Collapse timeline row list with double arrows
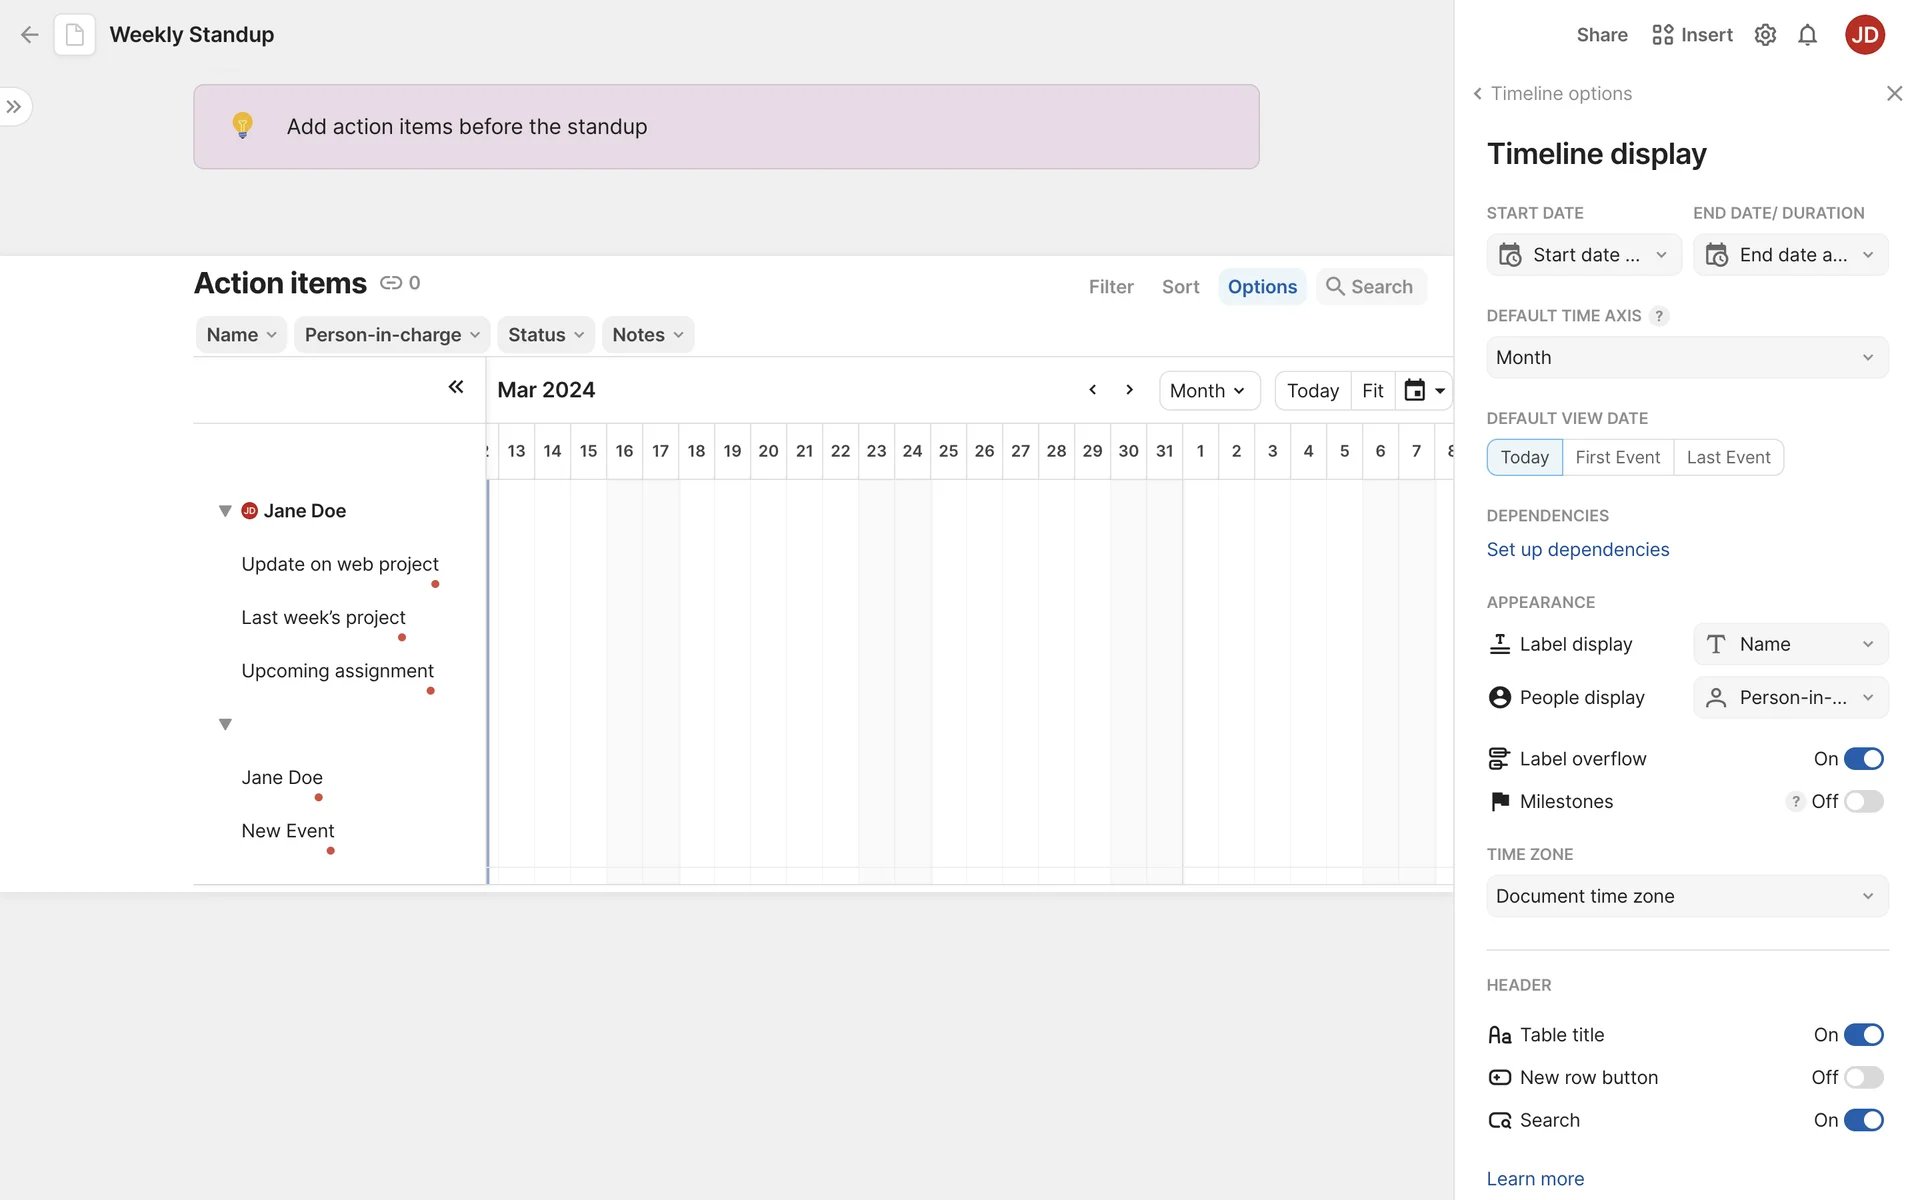The height and width of the screenshot is (1200, 1920). [456, 387]
